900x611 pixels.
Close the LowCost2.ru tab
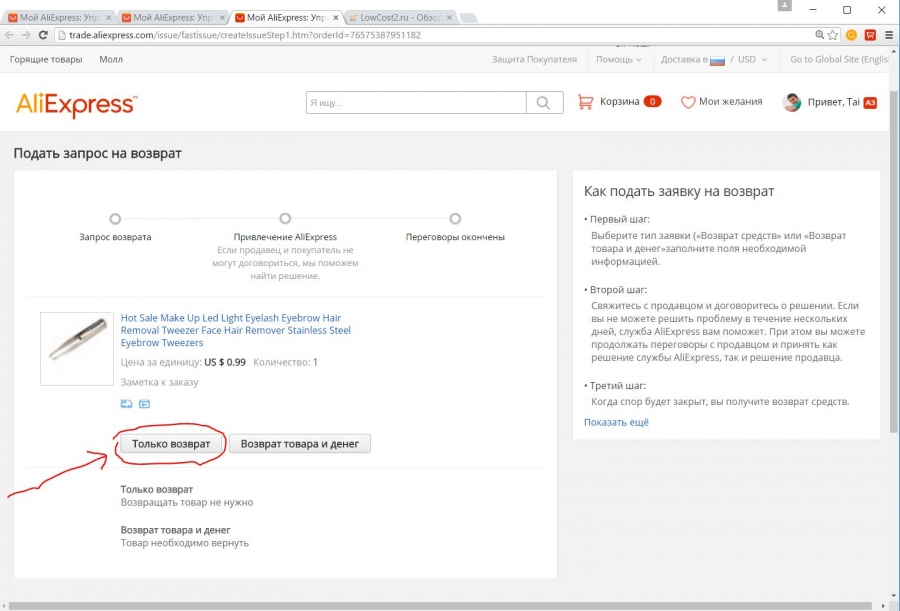coord(449,18)
